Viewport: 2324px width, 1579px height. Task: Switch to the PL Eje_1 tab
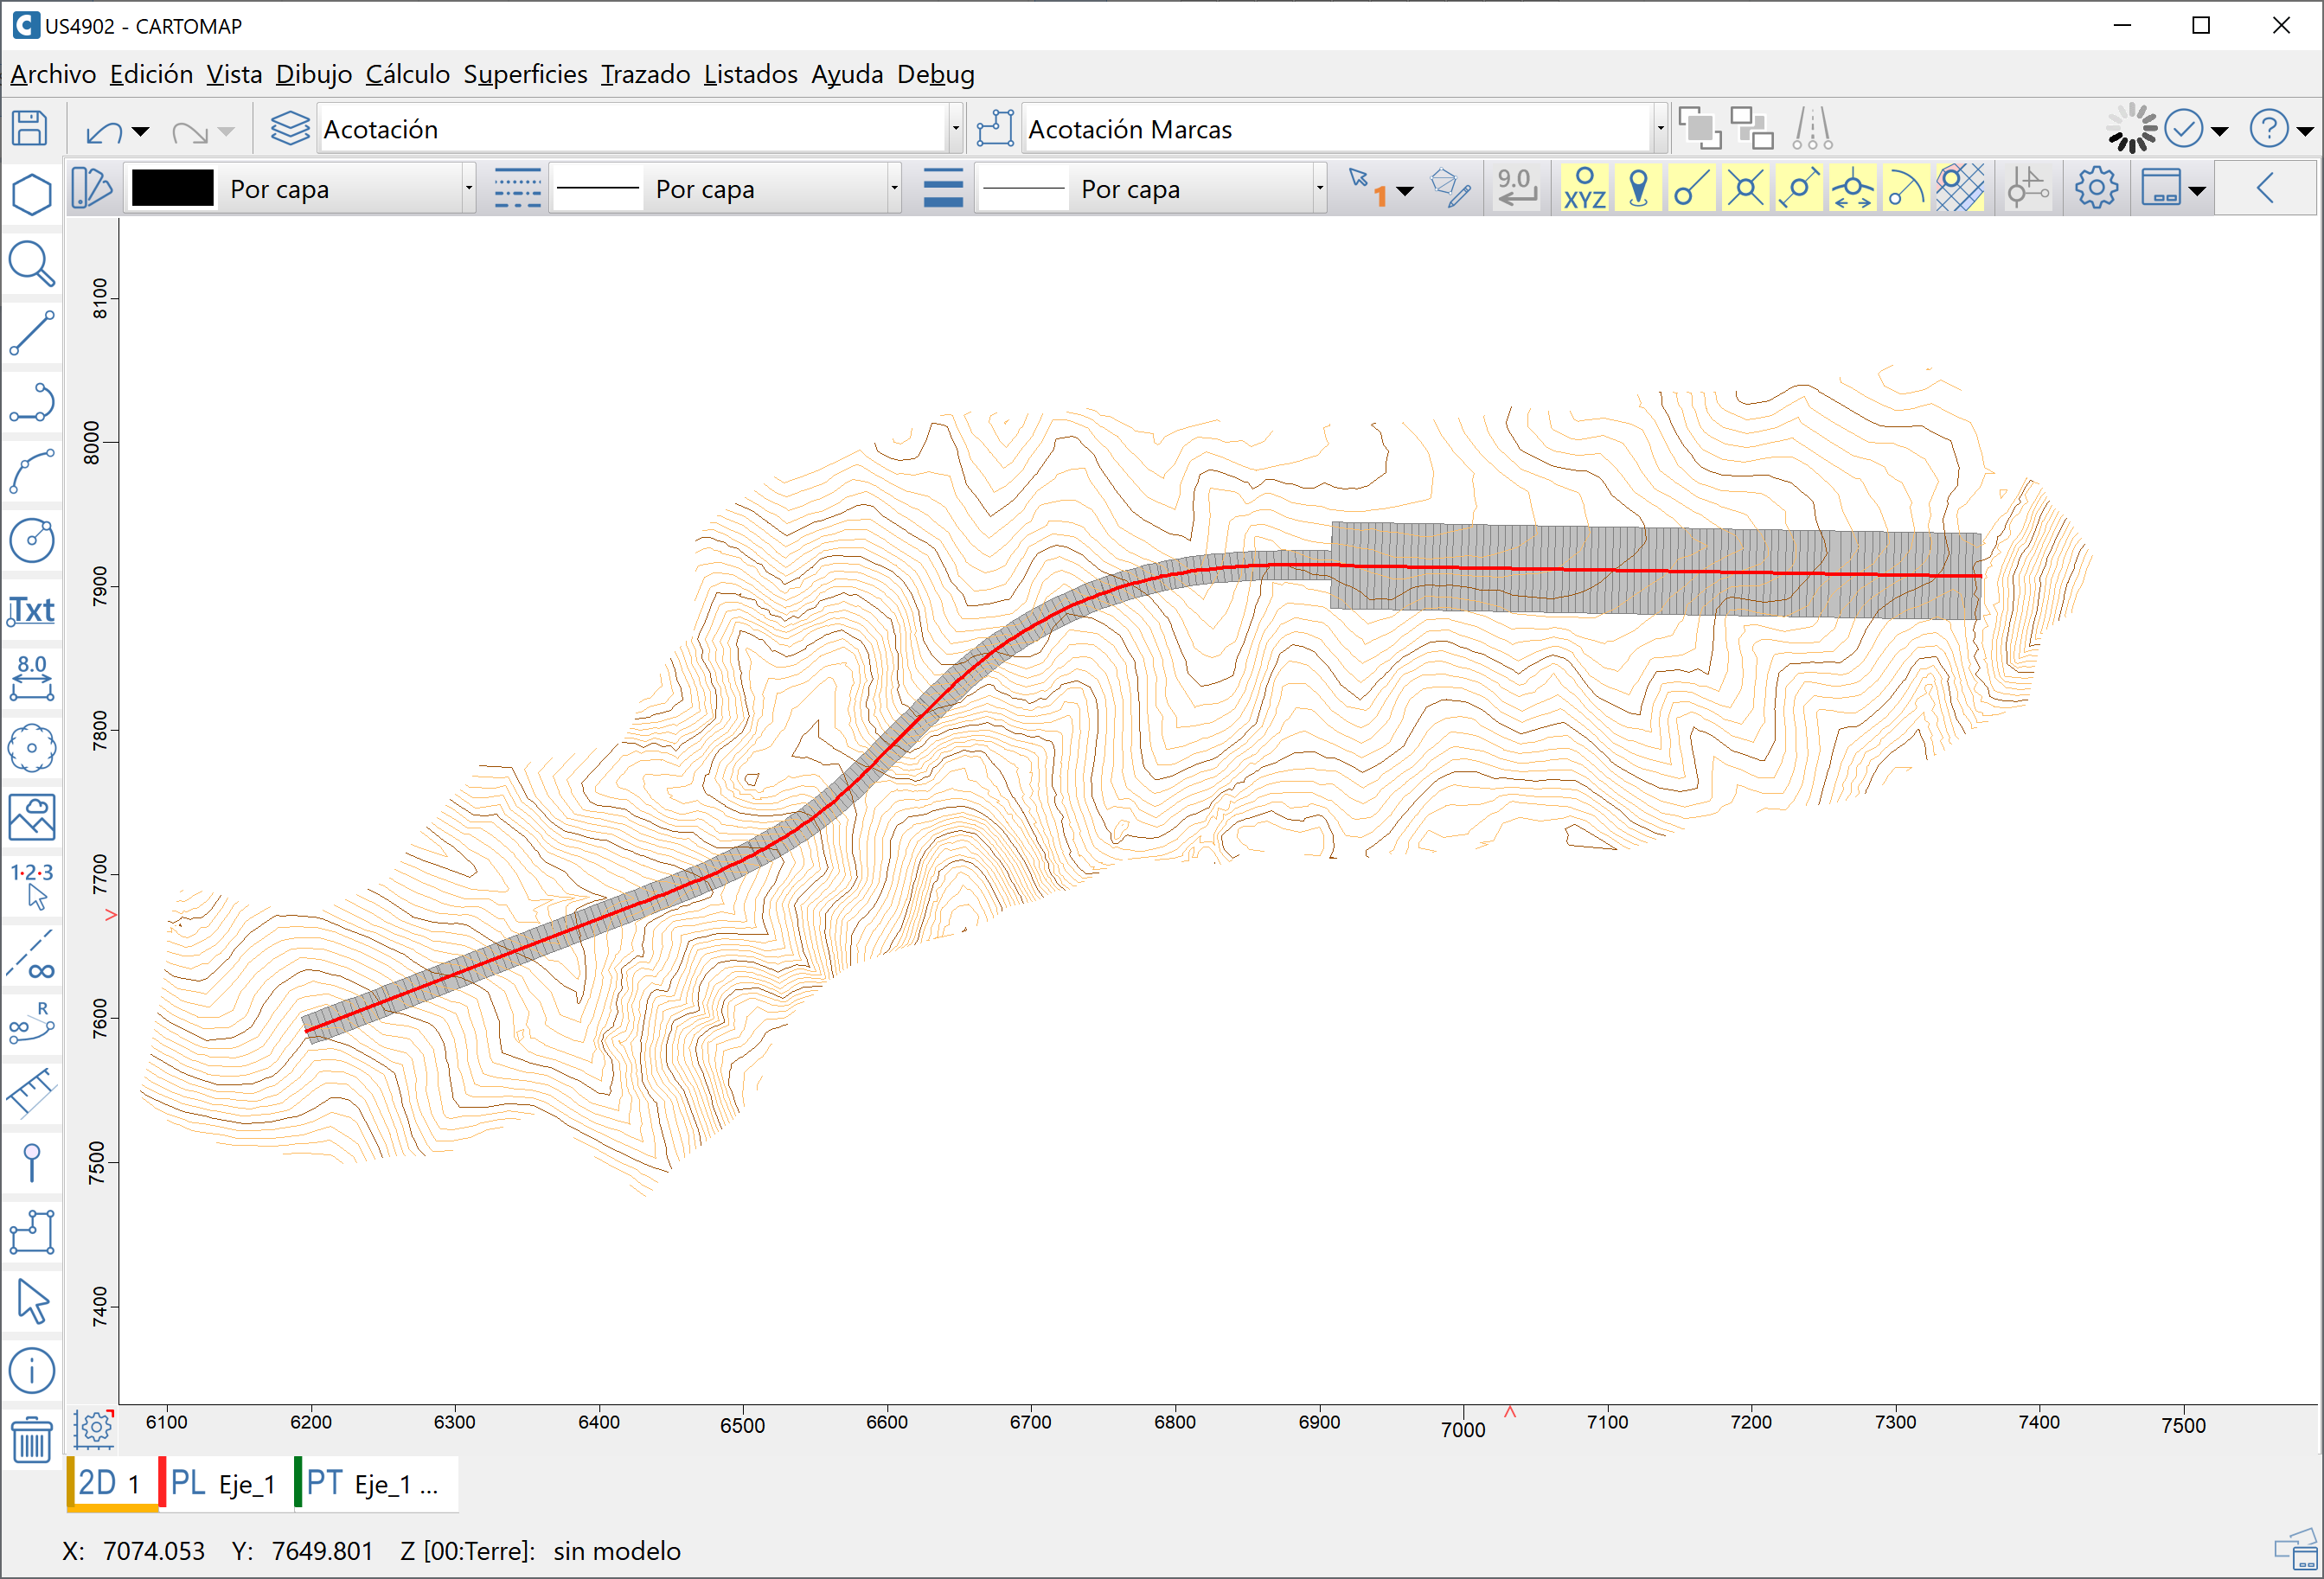(x=224, y=1483)
